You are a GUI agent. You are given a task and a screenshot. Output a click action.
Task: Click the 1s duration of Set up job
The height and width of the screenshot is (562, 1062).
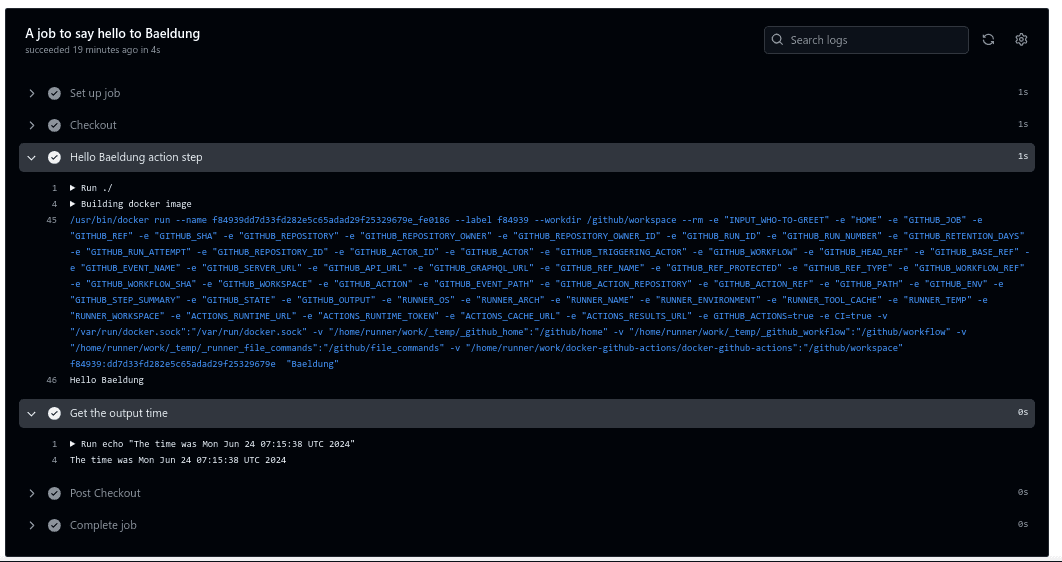(1023, 92)
